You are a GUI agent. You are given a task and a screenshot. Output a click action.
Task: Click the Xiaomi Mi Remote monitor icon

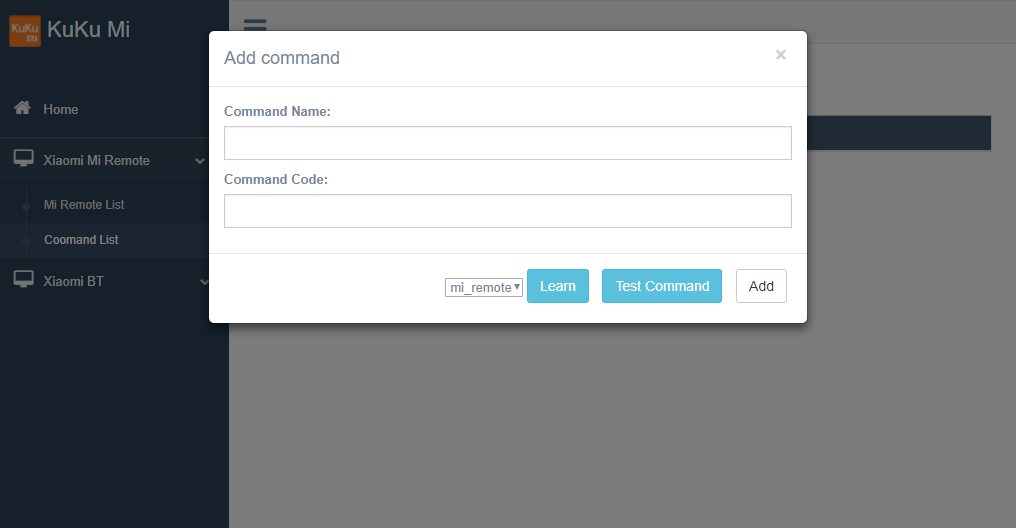(x=23, y=159)
